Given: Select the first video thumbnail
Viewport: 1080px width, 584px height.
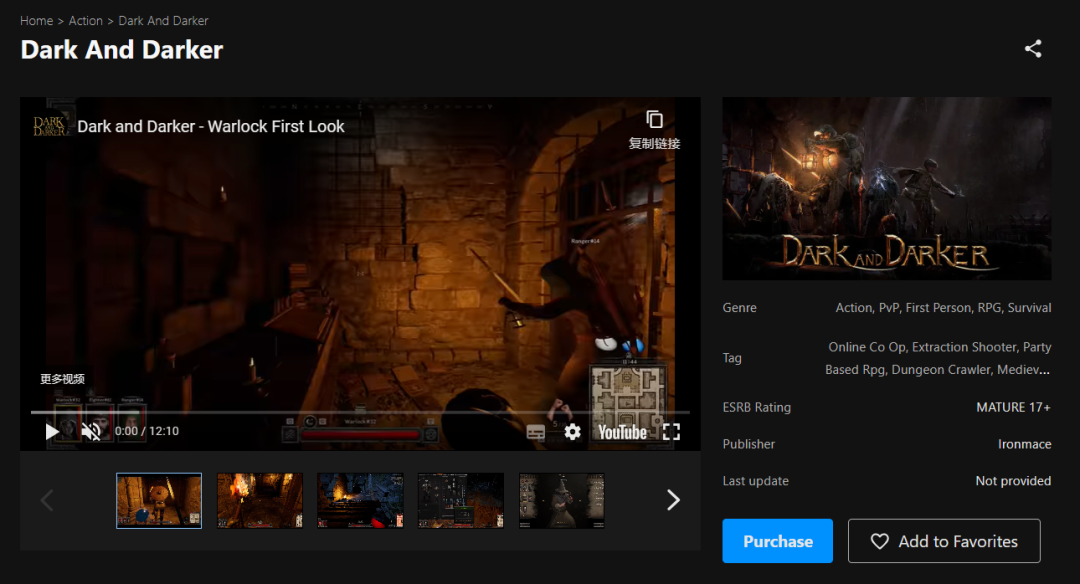Looking at the screenshot, I should pos(159,501).
